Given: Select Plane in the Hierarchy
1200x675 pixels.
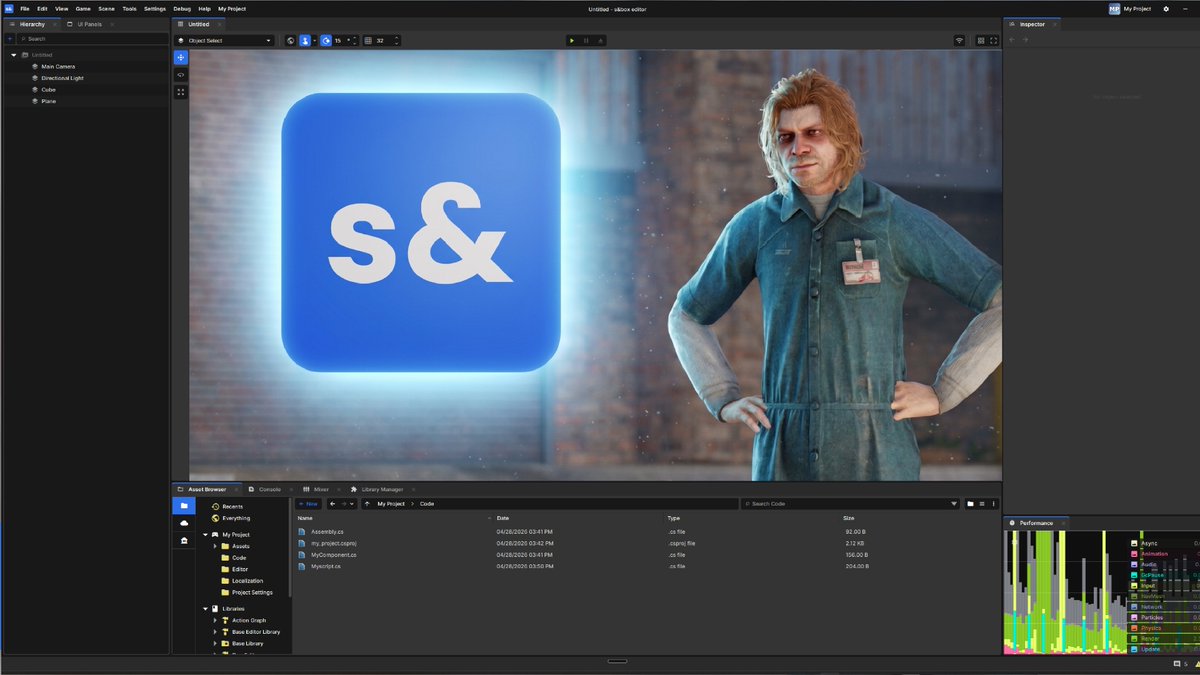Looking at the screenshot, I should pos(49,101).
